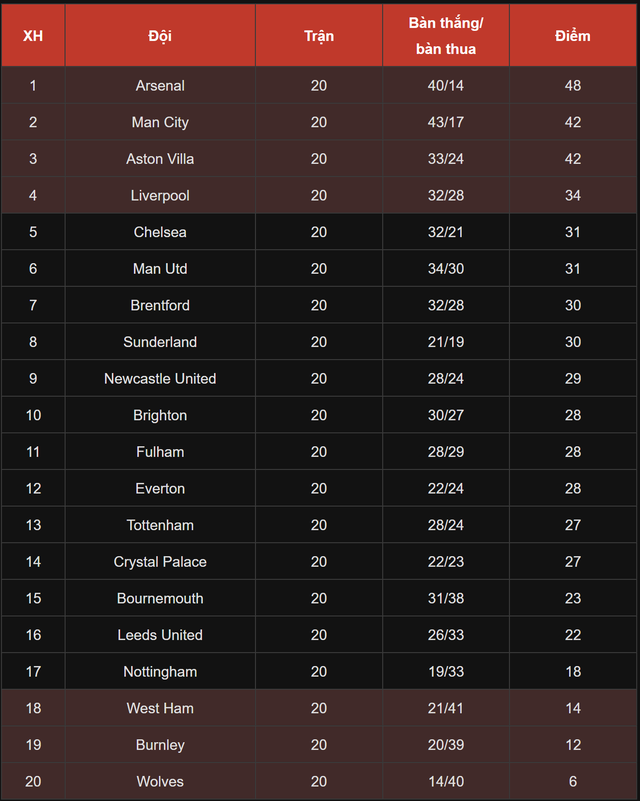Click the Điểm column header
Viewport: 640px width, 801px height.
573,36
